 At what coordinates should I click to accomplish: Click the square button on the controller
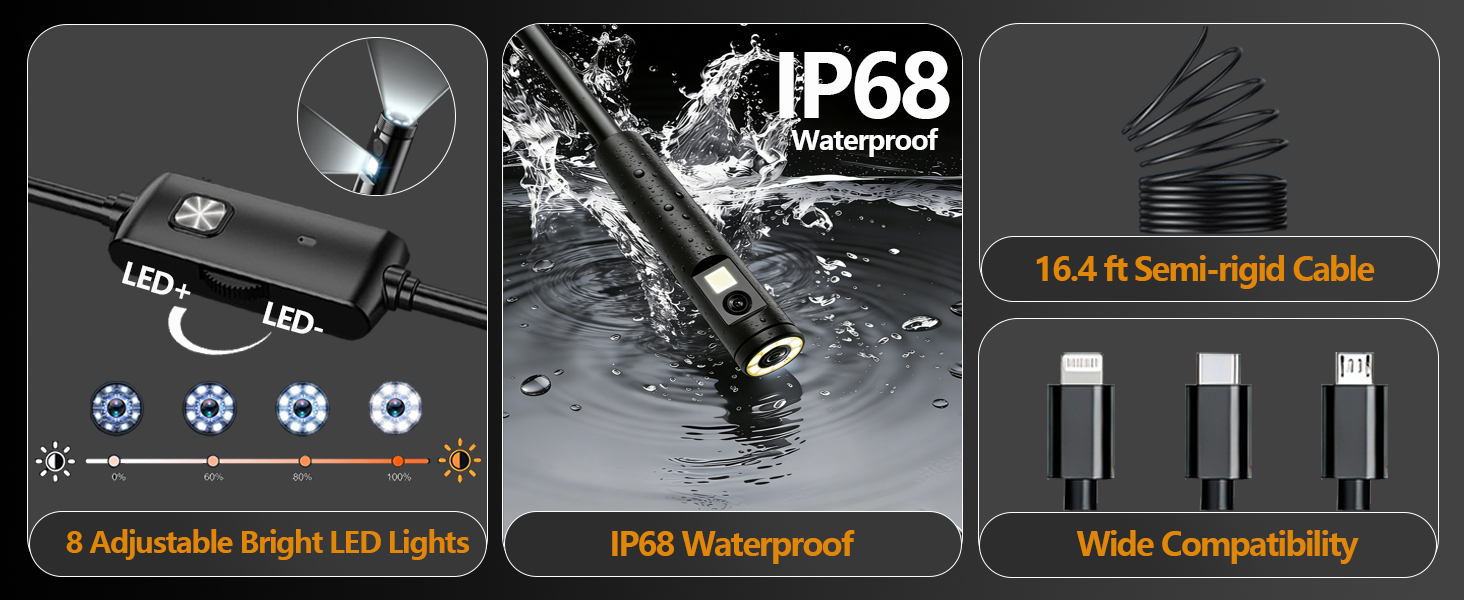coord(201,215)
